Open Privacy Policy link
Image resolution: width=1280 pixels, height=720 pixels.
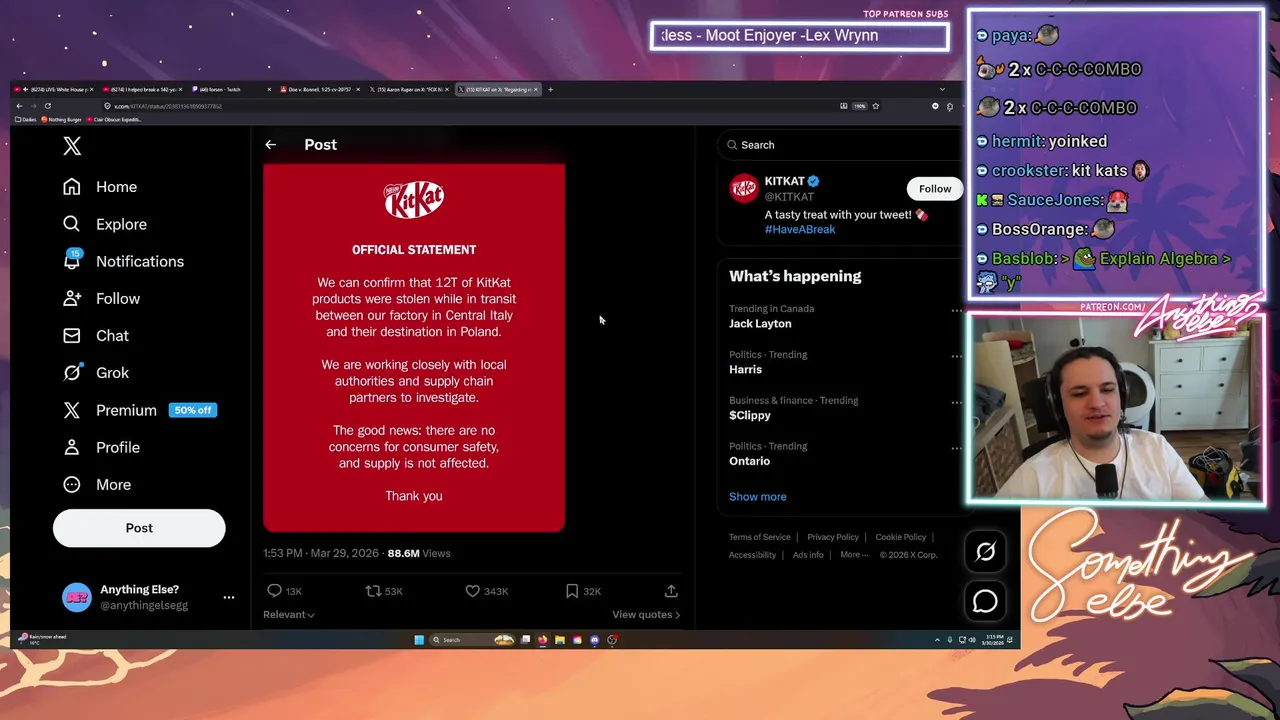833,537
